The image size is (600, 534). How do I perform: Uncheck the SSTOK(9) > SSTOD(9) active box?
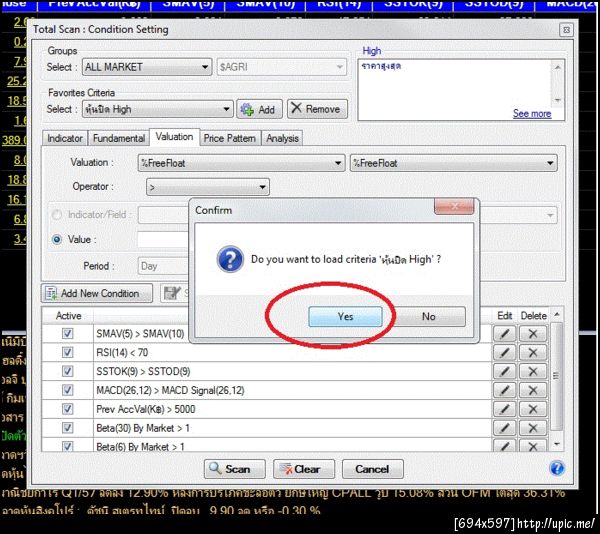coord(68,371)
